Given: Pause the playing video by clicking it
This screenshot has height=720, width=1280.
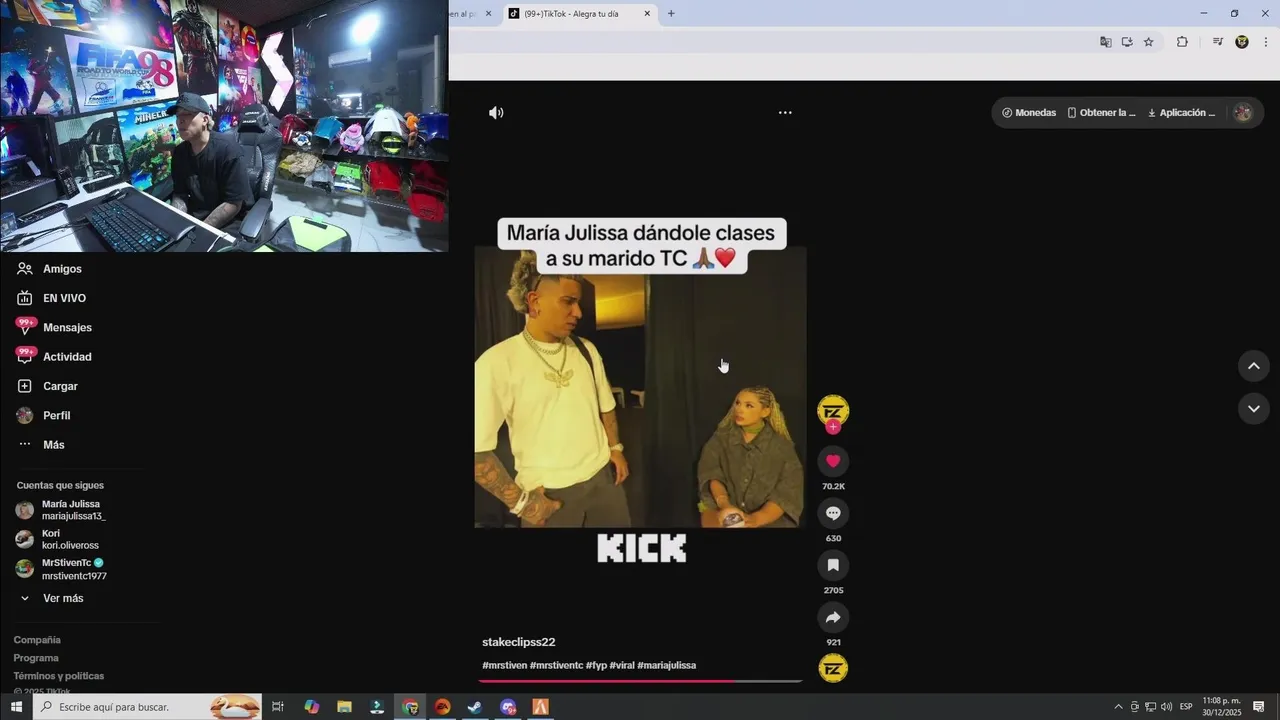Looking at the screenshot, I should click(x=640, y=388).
